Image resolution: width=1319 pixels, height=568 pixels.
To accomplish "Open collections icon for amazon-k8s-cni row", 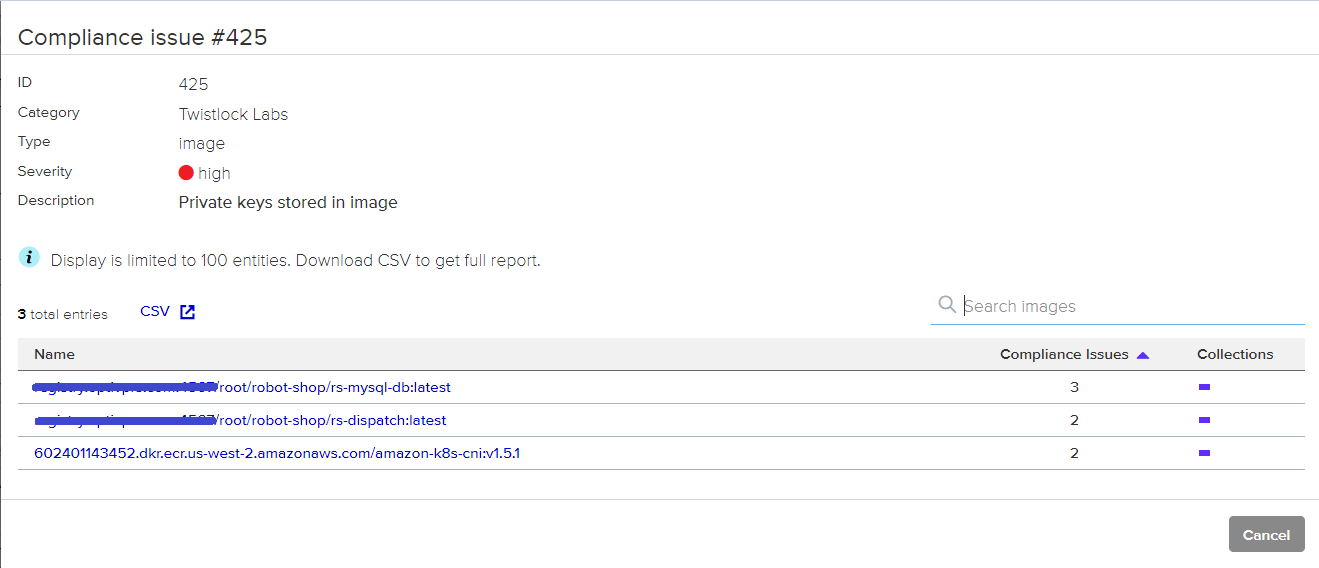I will click(x=1204, y=453).
